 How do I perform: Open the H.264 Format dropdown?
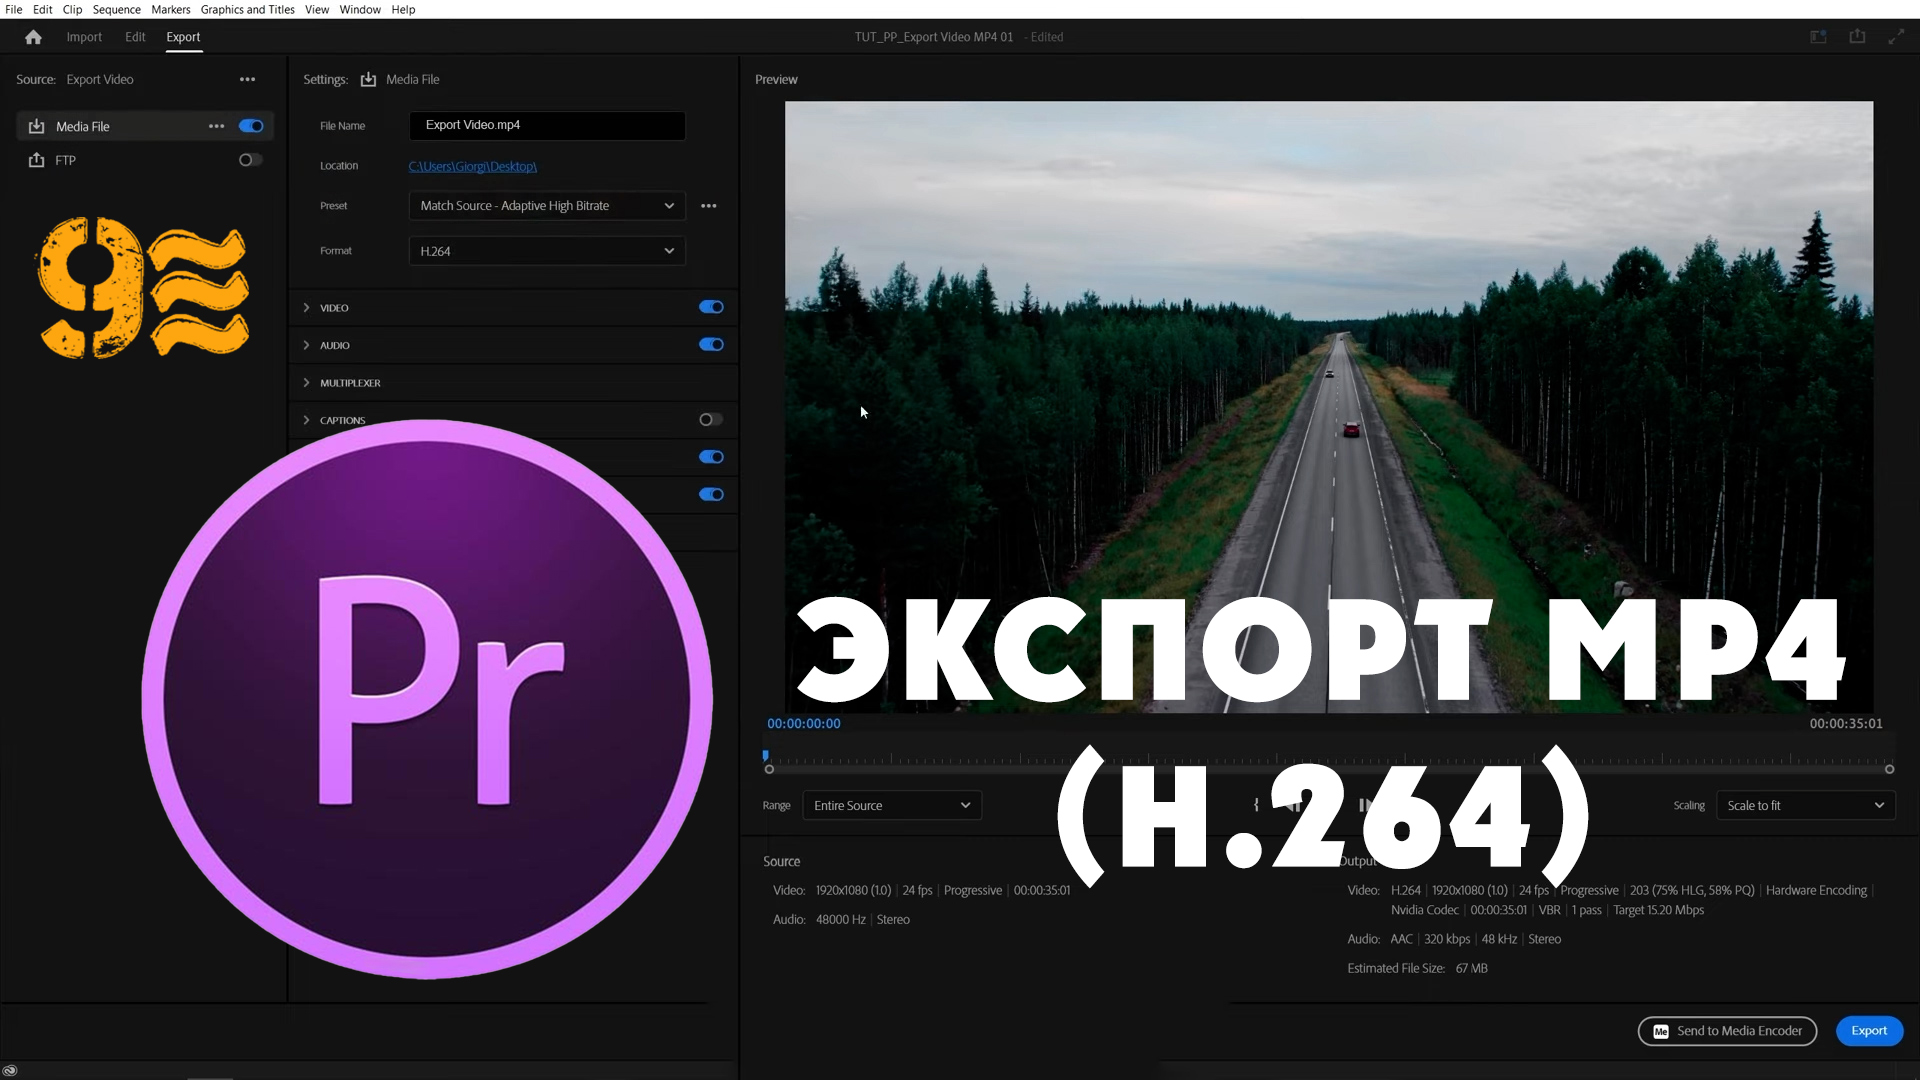[547, 251]
